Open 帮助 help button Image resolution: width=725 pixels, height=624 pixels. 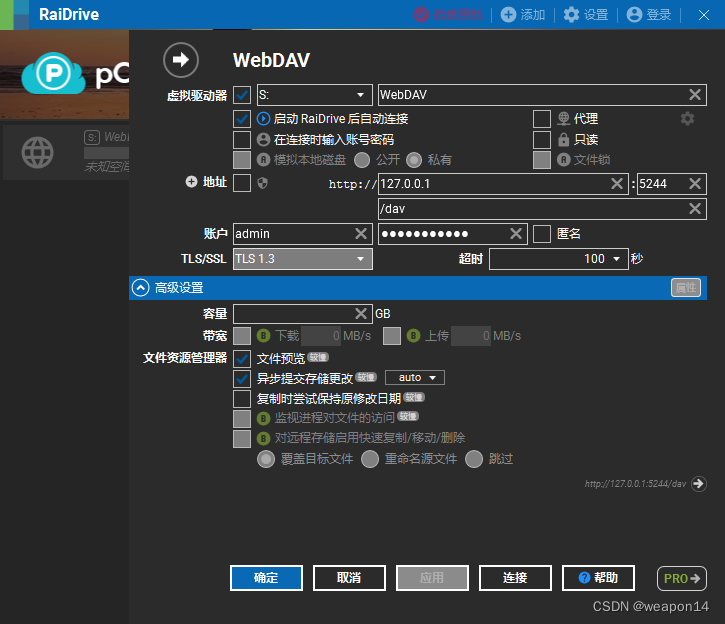598,578
